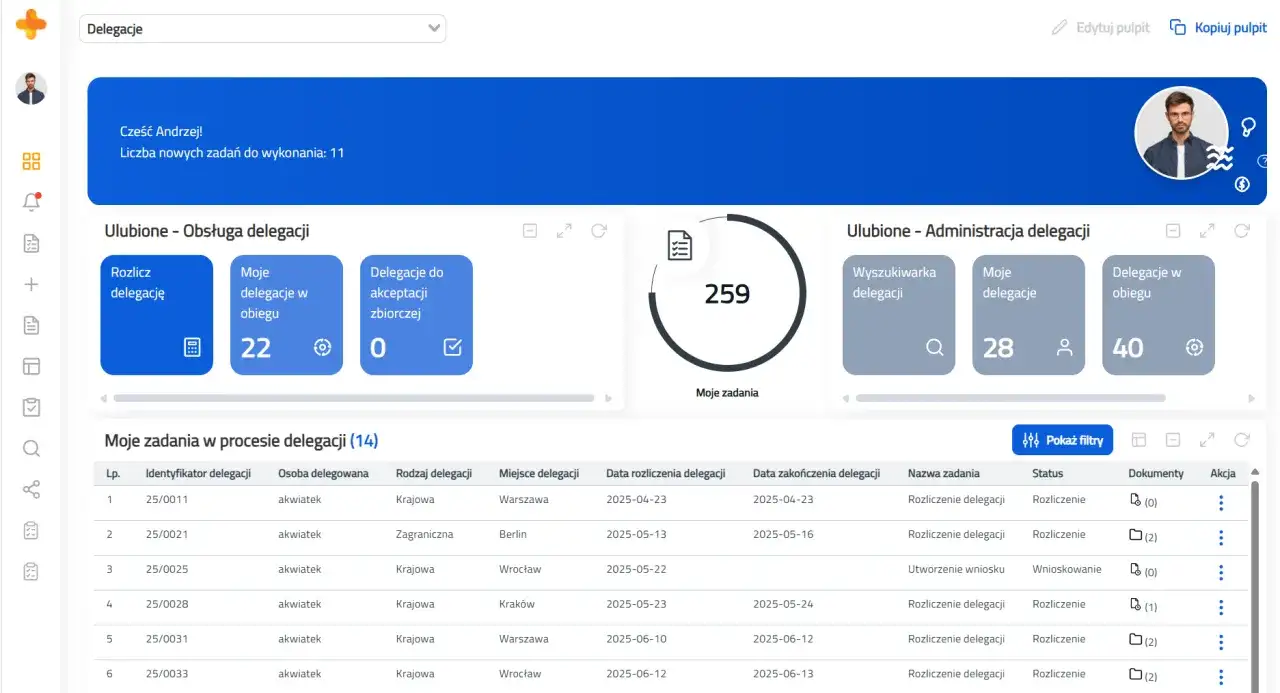Refresh the Ulubione - Obsługa delegacji panel
This screenshot has width=1280, height=693.
599,231
